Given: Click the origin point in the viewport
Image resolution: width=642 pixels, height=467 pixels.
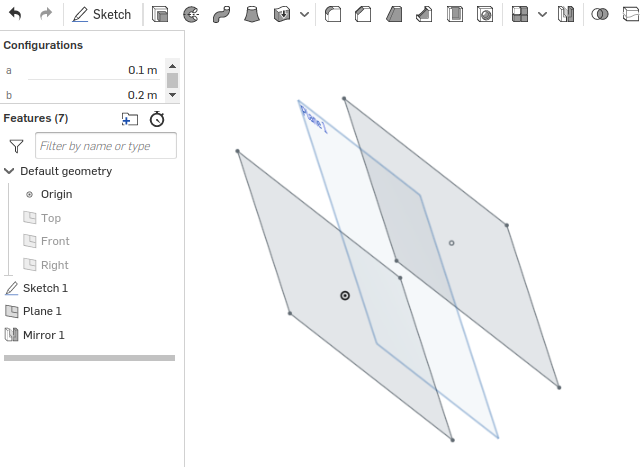Looking at the screenshot, I should tap(345, 296).
